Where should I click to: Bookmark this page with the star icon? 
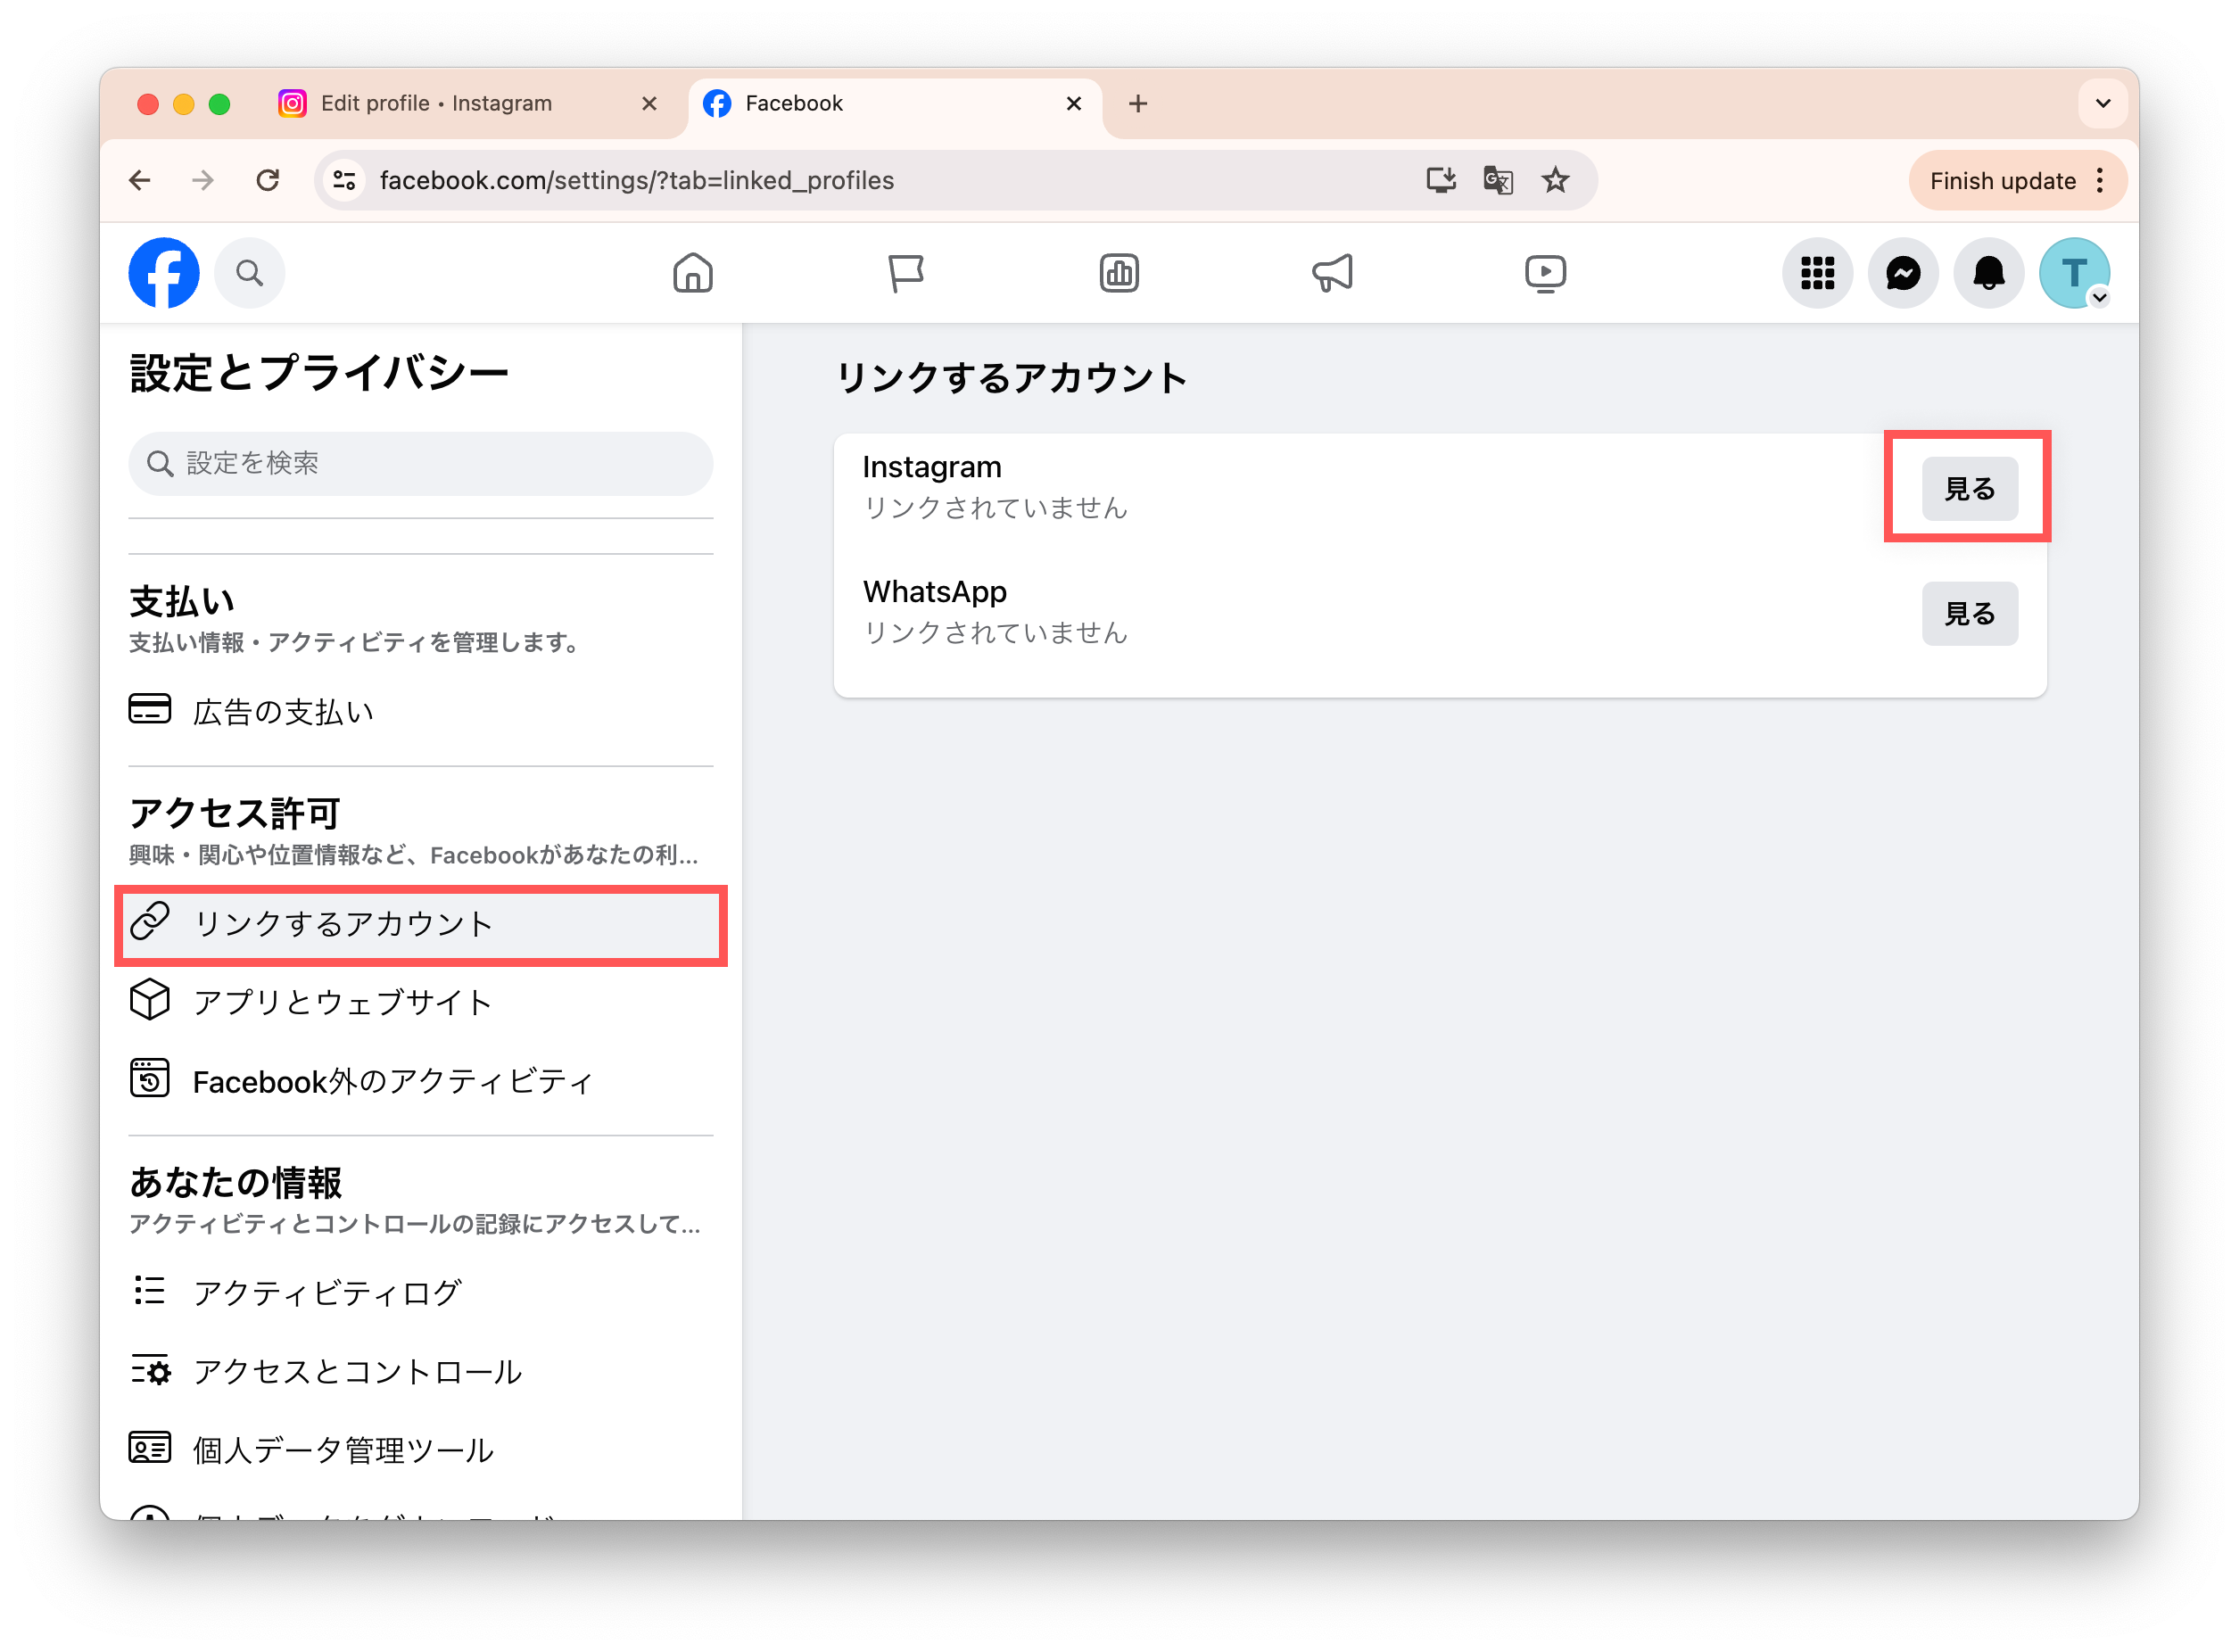tap(1555, 180)
